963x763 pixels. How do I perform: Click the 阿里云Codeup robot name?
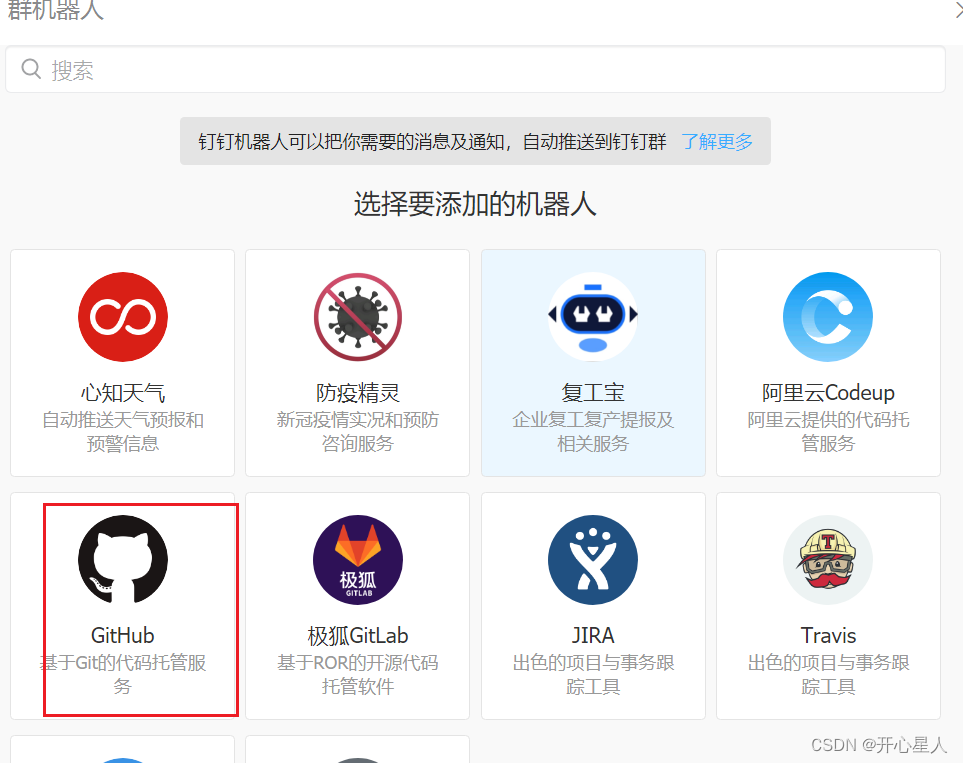[828, 393]
